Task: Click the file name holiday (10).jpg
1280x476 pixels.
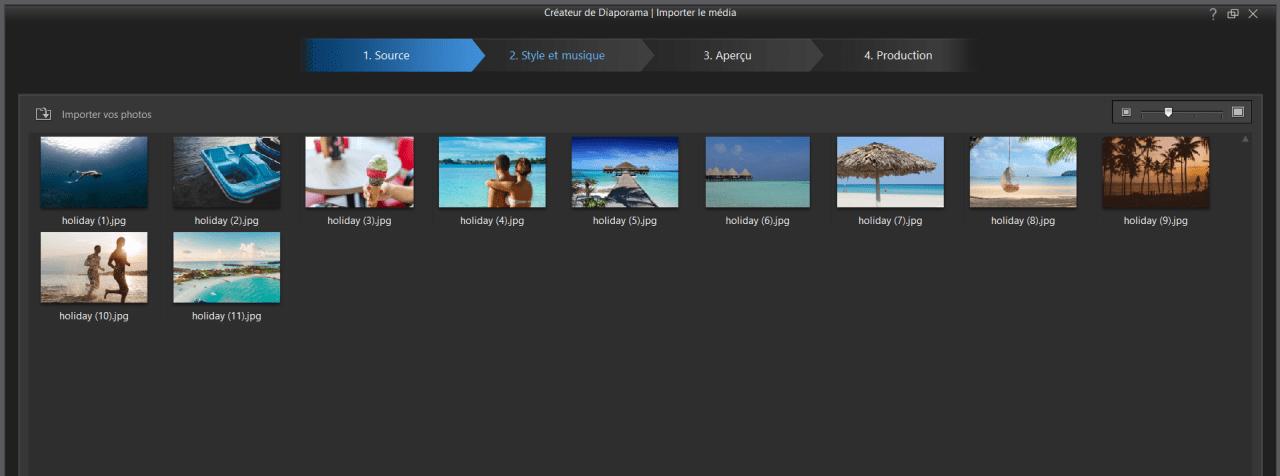Action: tap(94, 316)
